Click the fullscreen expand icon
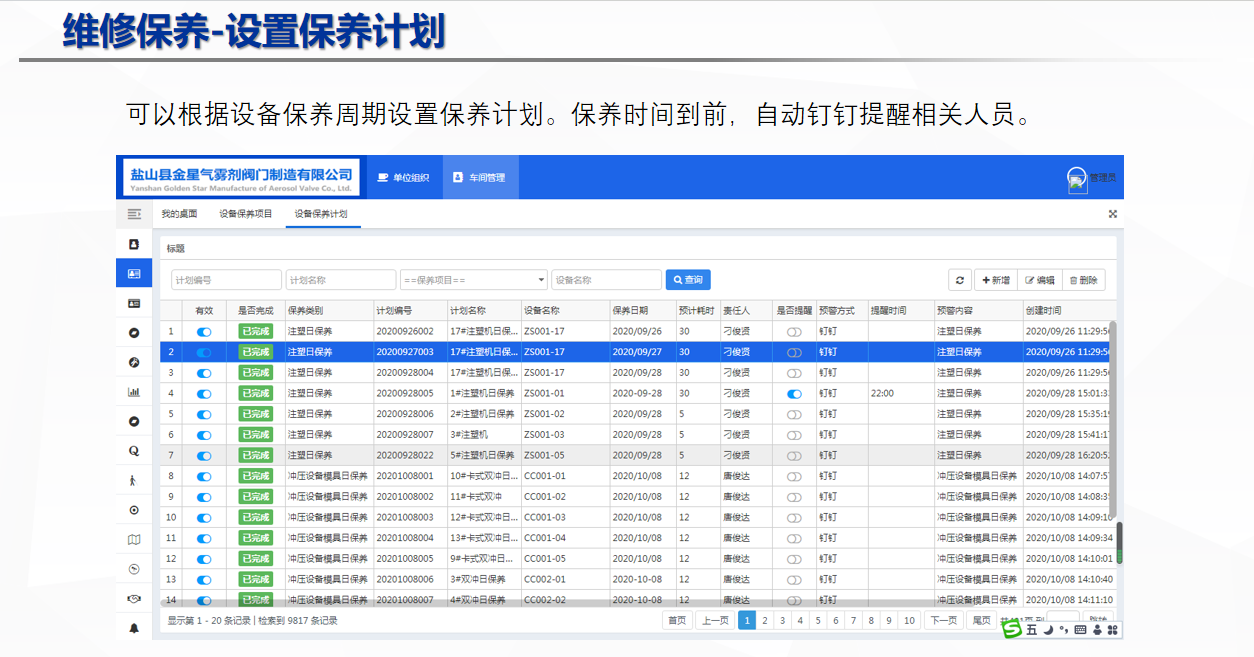 (1113, 214)
